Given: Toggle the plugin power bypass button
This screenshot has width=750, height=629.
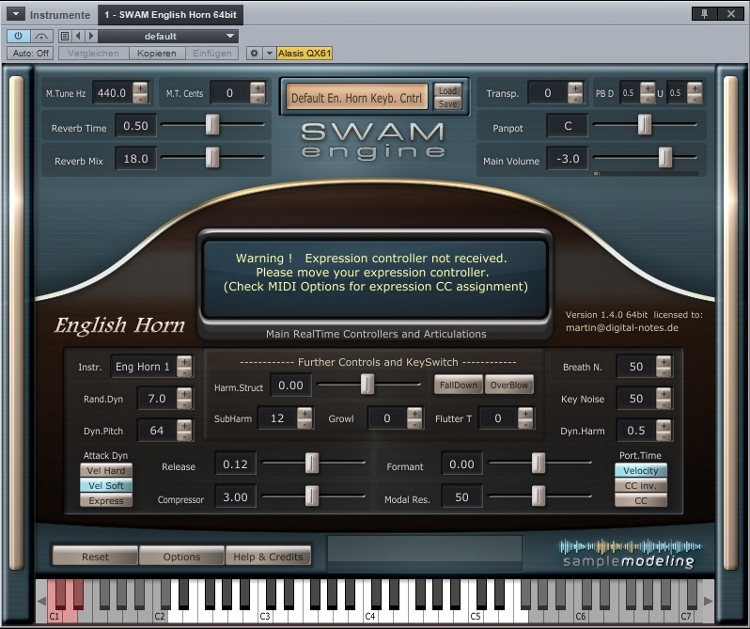Looking at the screenshot, I should tap(18, 36).
